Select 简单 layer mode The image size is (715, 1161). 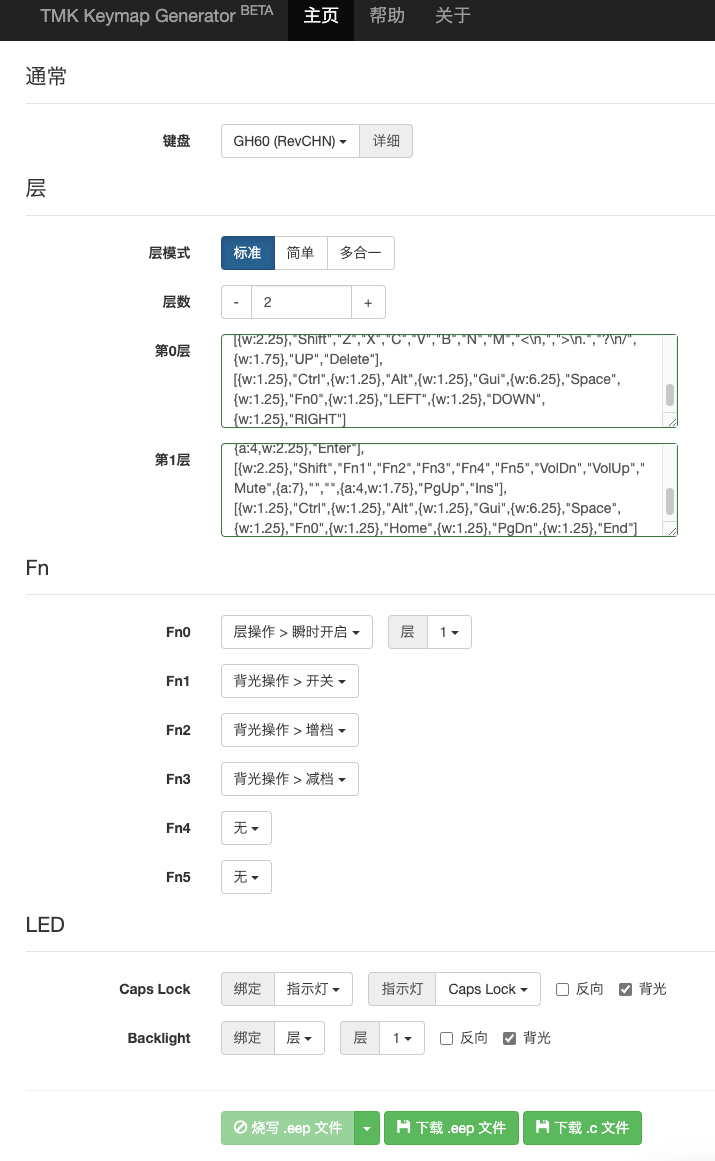point(301,253)
